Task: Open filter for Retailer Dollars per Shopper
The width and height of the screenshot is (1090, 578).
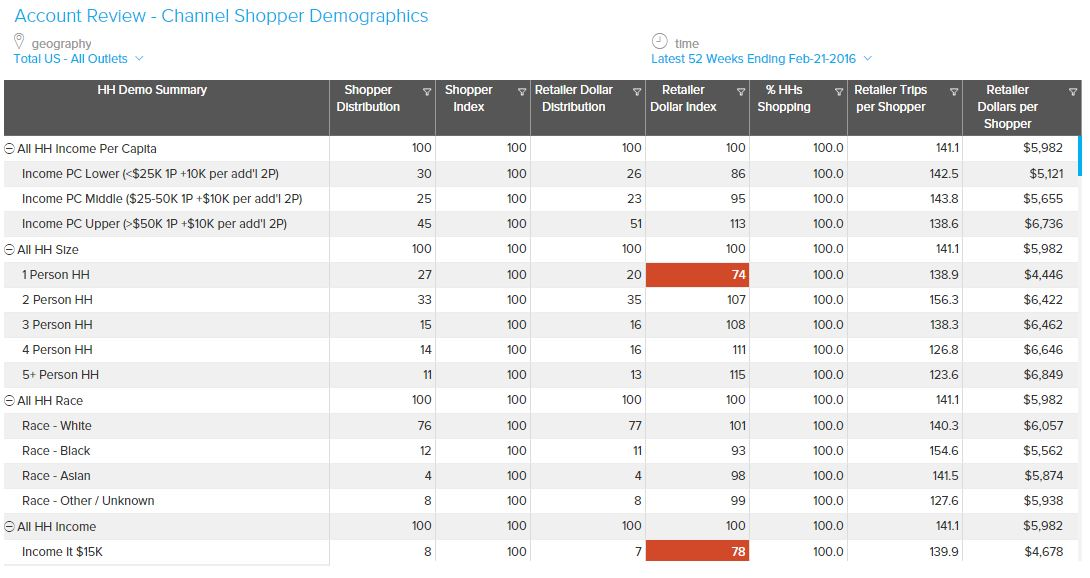Action: point(1071,92)
